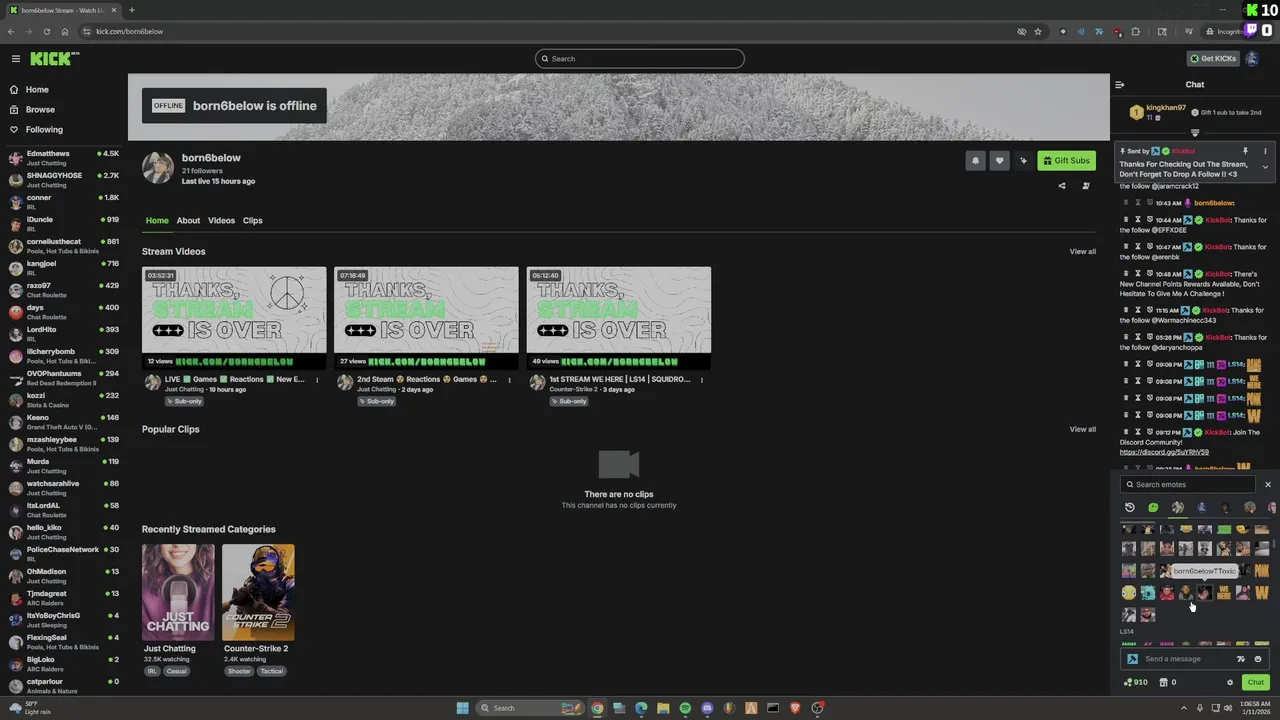
Task: Click the notification bell button
Action: [975, 161]
